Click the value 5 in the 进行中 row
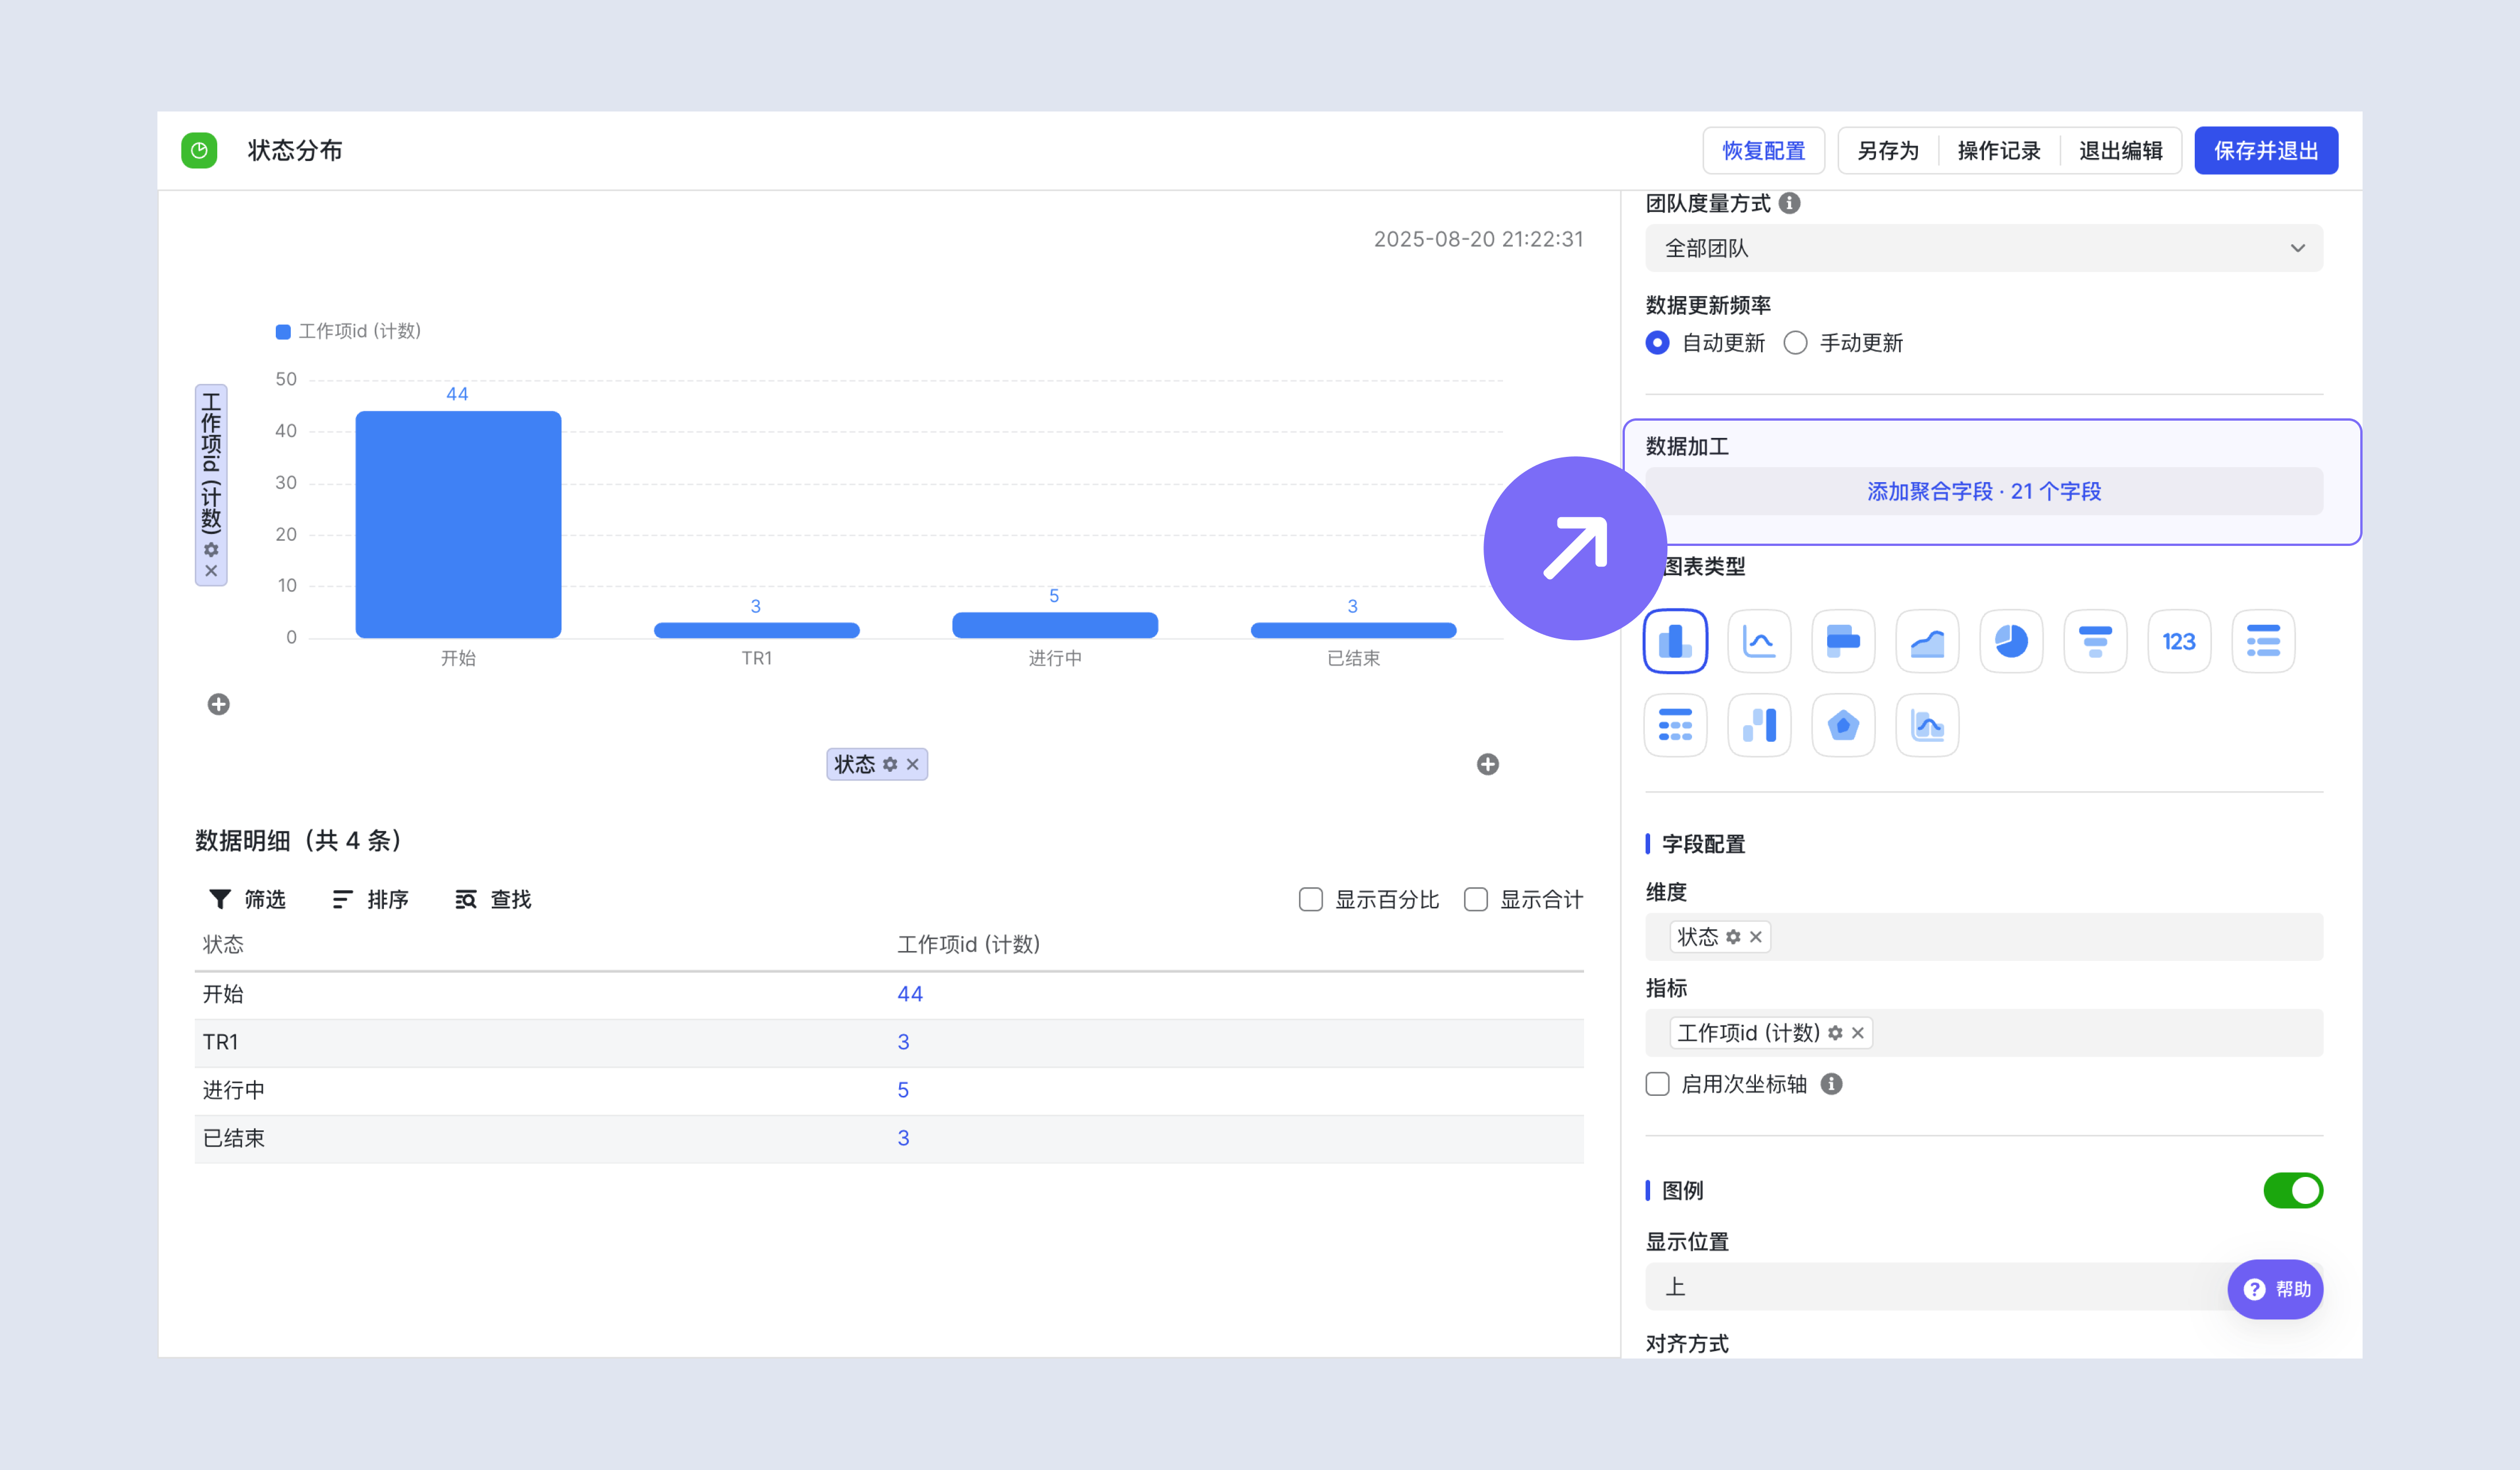 tap(902, 1090)
